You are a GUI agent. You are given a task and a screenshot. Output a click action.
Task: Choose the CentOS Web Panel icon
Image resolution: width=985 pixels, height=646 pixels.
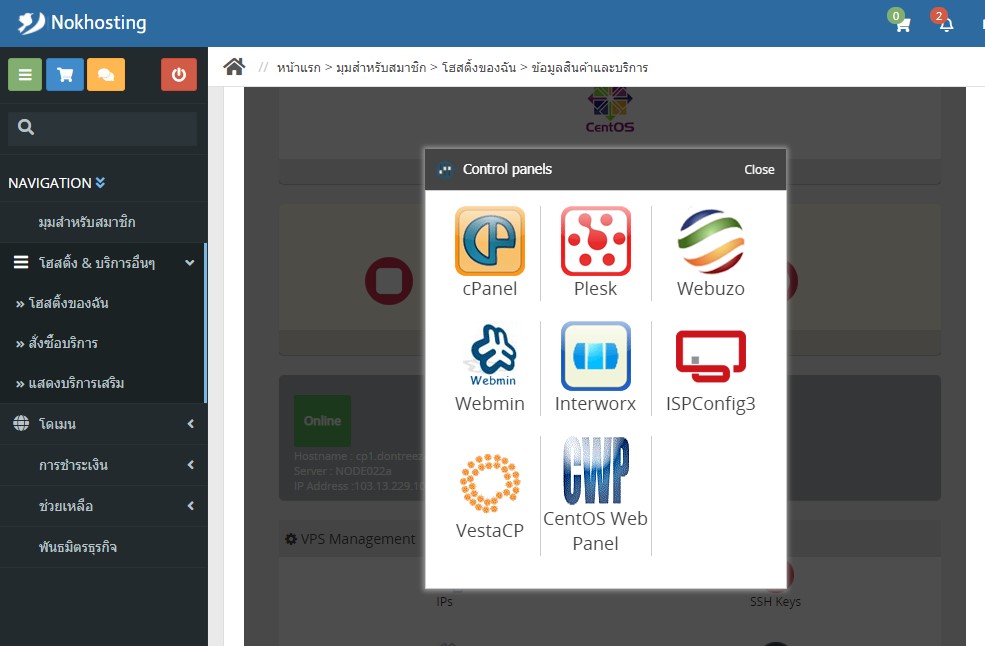point(596,471)
